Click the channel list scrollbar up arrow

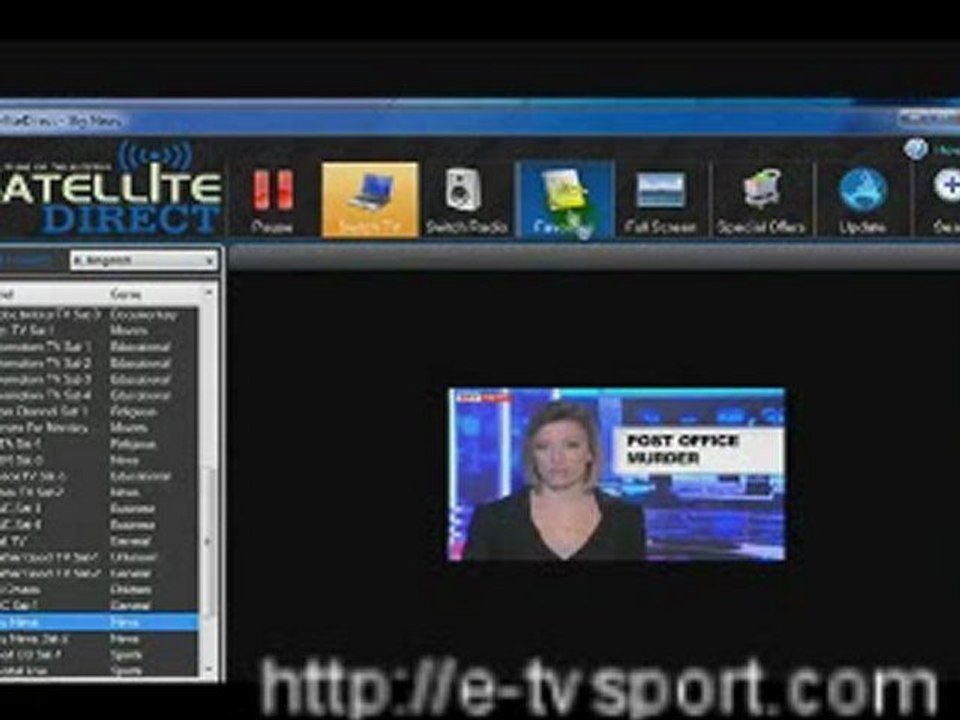208,293
